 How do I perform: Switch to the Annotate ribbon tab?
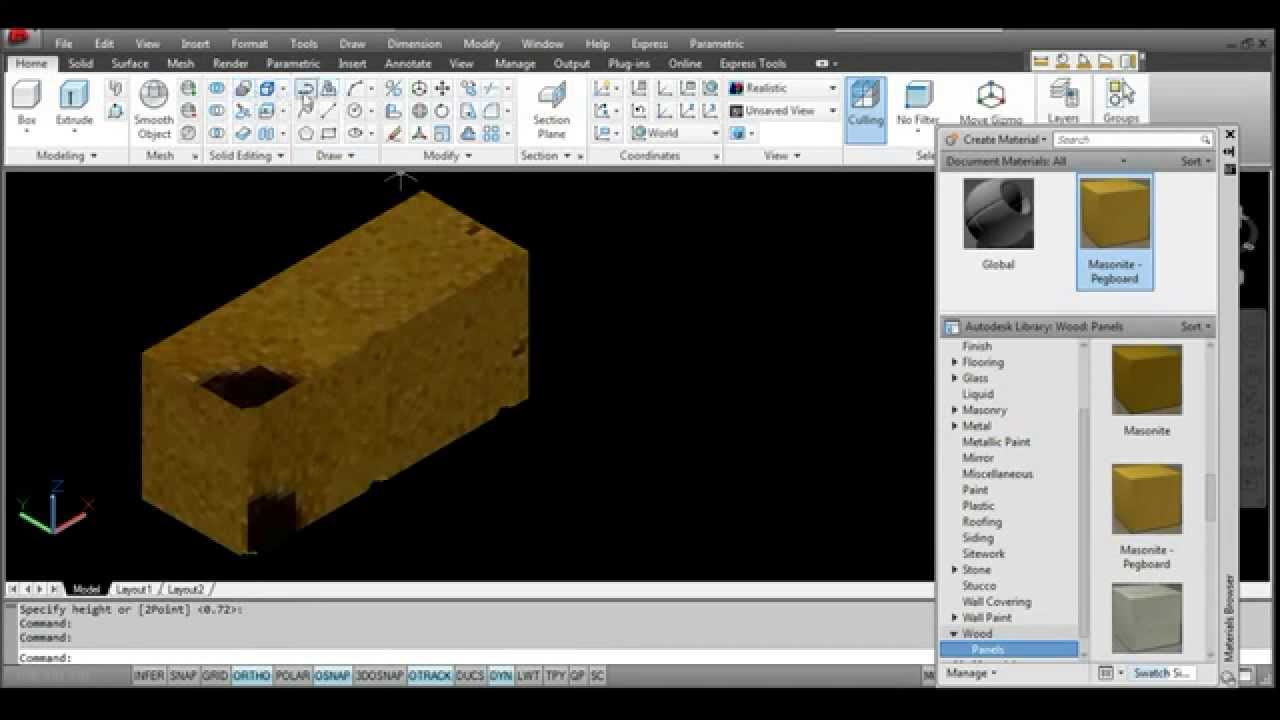(x=408, y=64)
